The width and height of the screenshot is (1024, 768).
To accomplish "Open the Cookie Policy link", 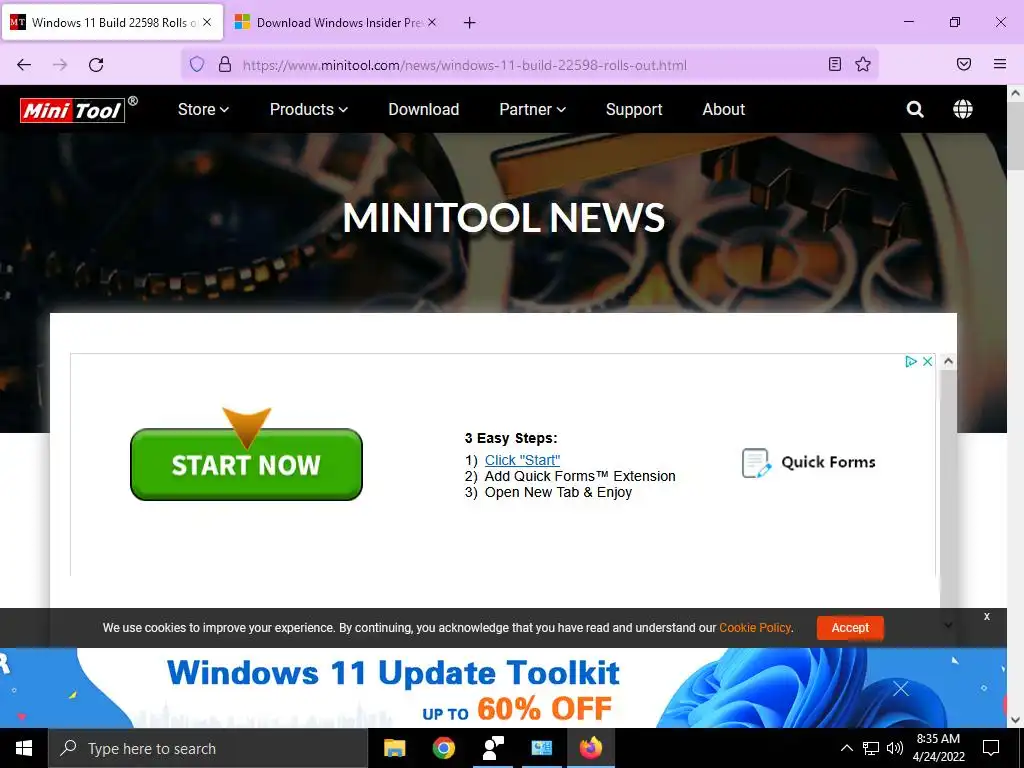I will point(755,628).
